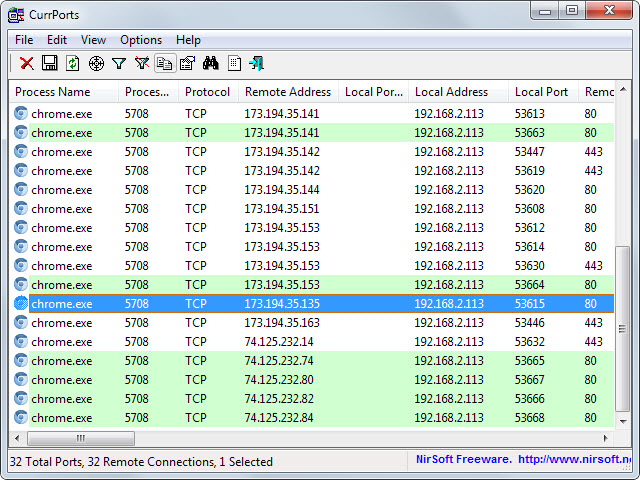Click chrome icon in selected row port 53615
640x480 pixels.
click(21, 303)
